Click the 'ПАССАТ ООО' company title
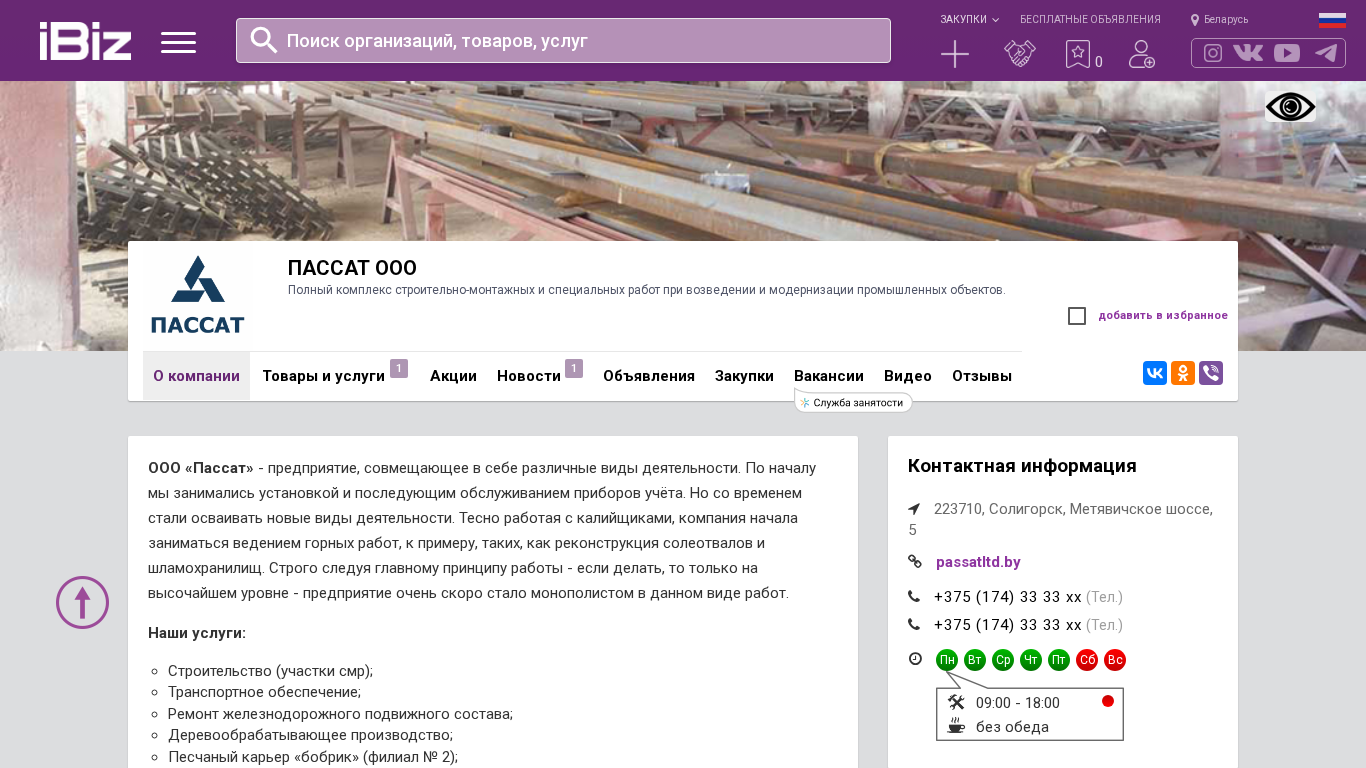The width and height of the screenshot is (1366, 768). (x=352, y=268)
